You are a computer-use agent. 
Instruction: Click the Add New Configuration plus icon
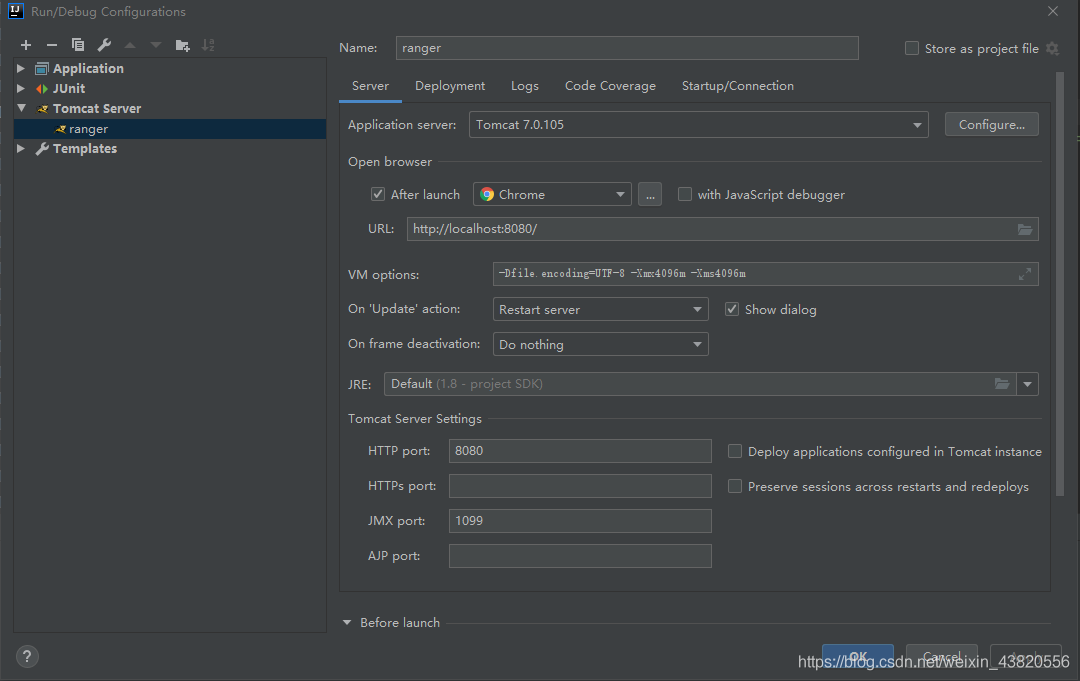tap(26, 45)
